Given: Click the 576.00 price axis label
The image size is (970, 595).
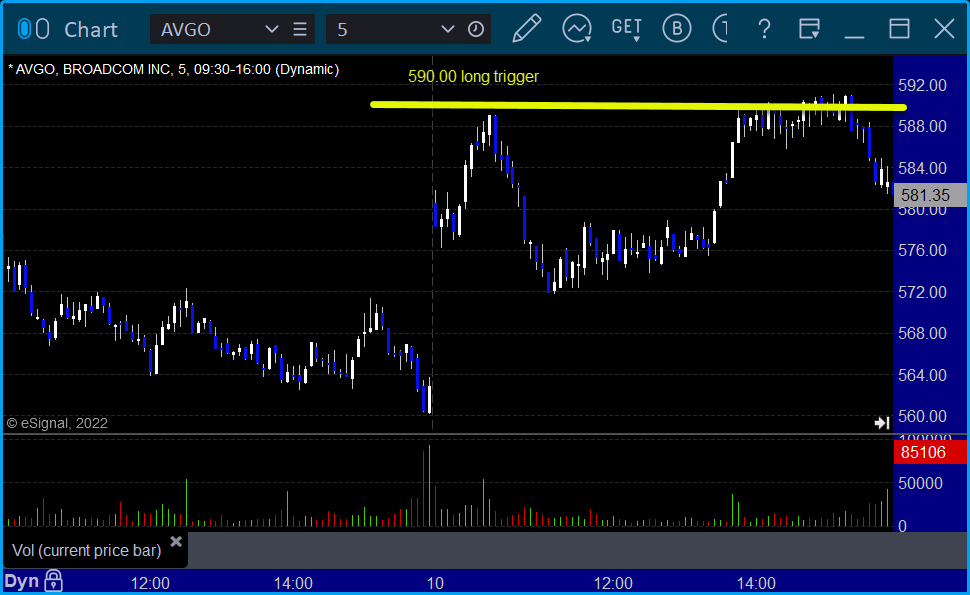Looking at the screenshot, I should [x=922, y=250].
